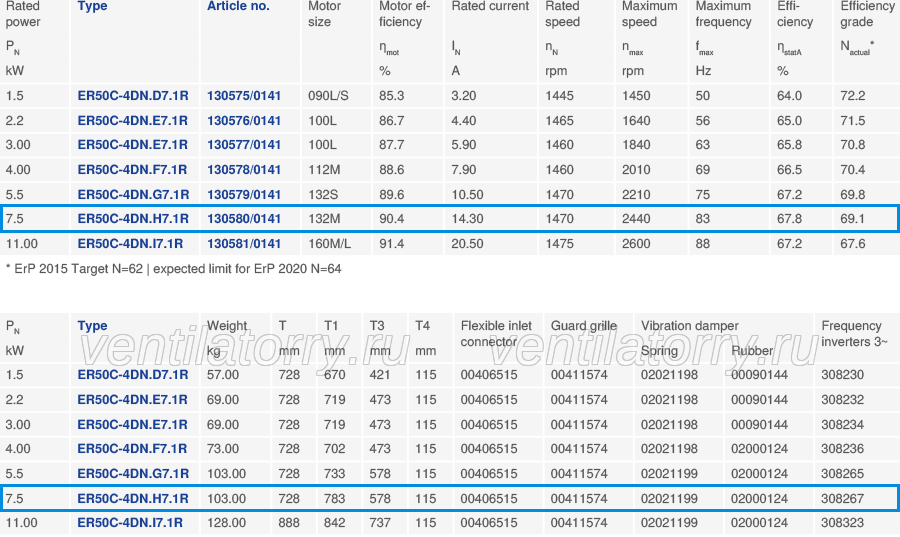Screen dimensions: 900x537
Task: Select rated current value 20.50
Action: [467, 244]
